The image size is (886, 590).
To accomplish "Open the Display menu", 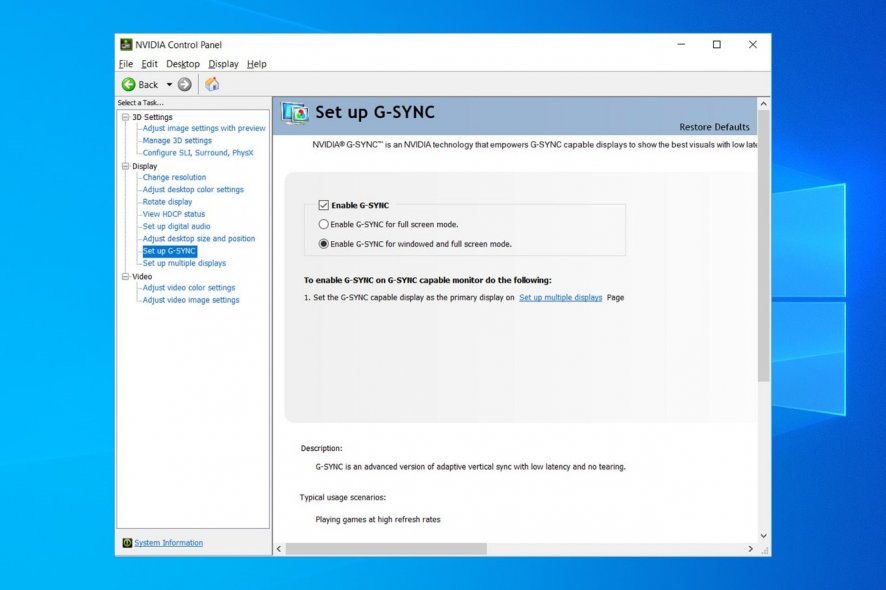I will pos(223,64).
